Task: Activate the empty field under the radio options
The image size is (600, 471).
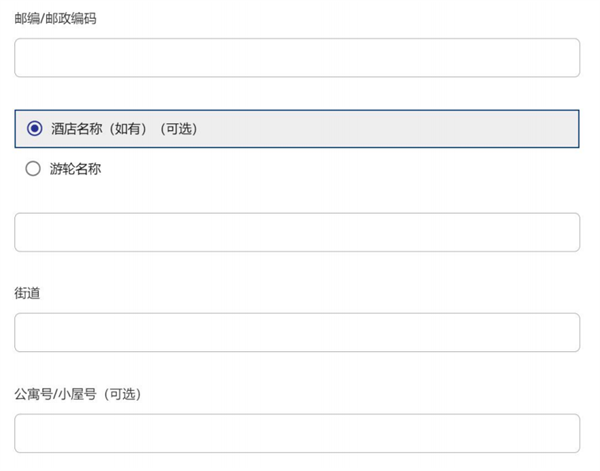Action: coord(297,232)
